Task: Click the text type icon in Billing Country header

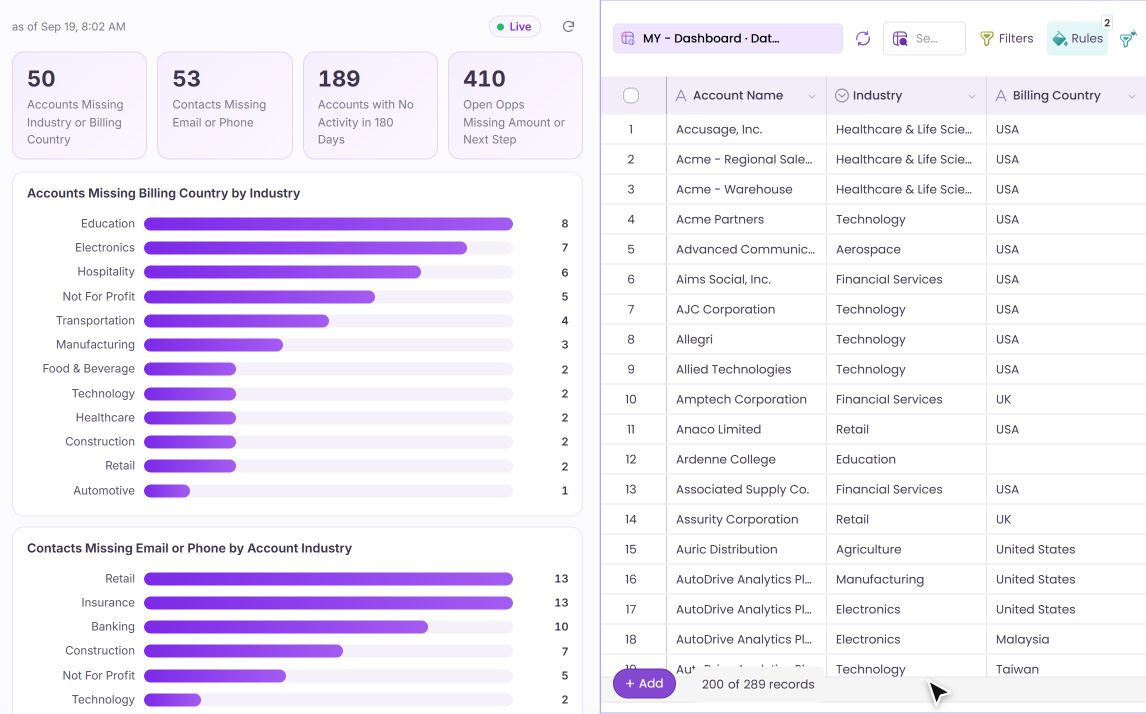Action: click(x=1001, y=95)
